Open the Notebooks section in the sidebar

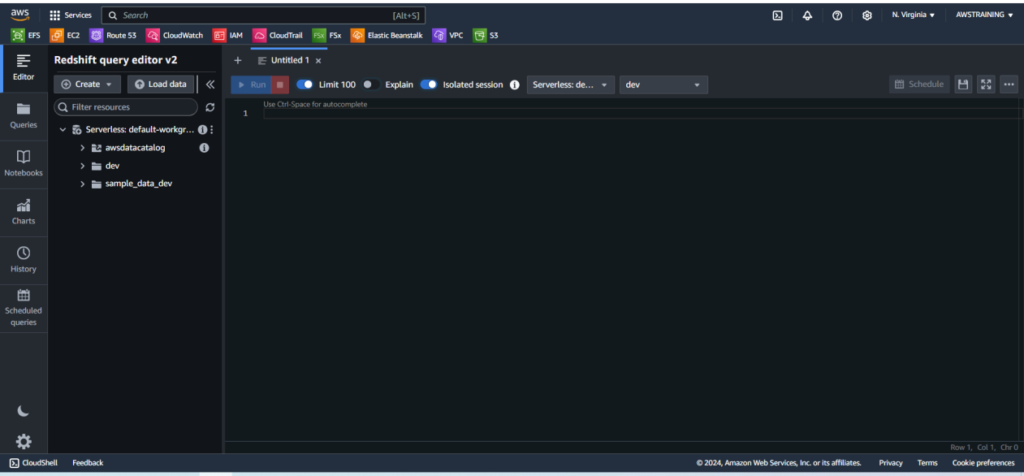(x=24, y=163)
